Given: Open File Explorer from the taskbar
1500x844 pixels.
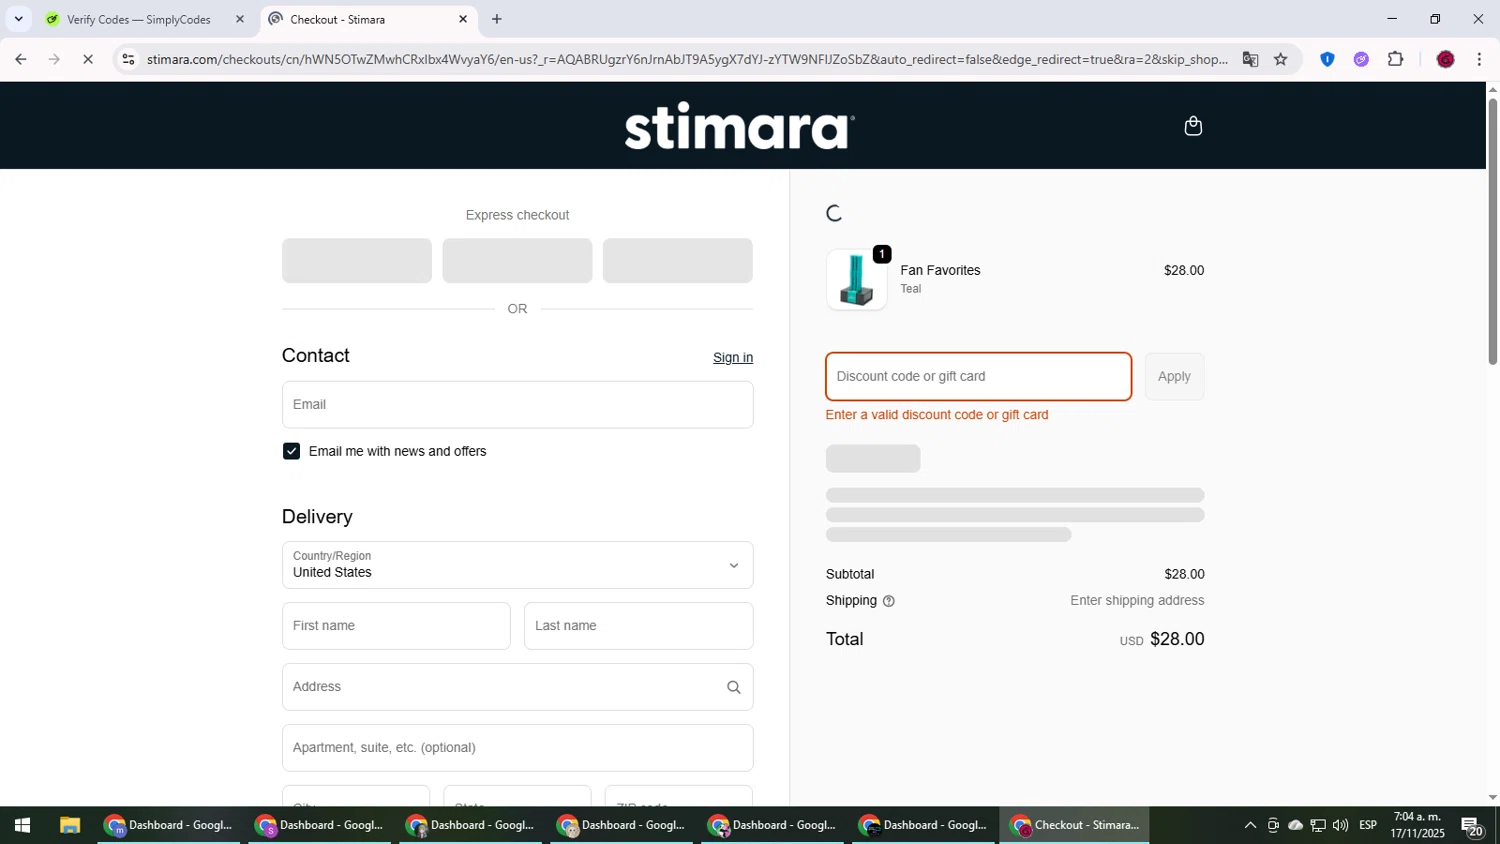Looking at the screenshot, I should point(69,825).
